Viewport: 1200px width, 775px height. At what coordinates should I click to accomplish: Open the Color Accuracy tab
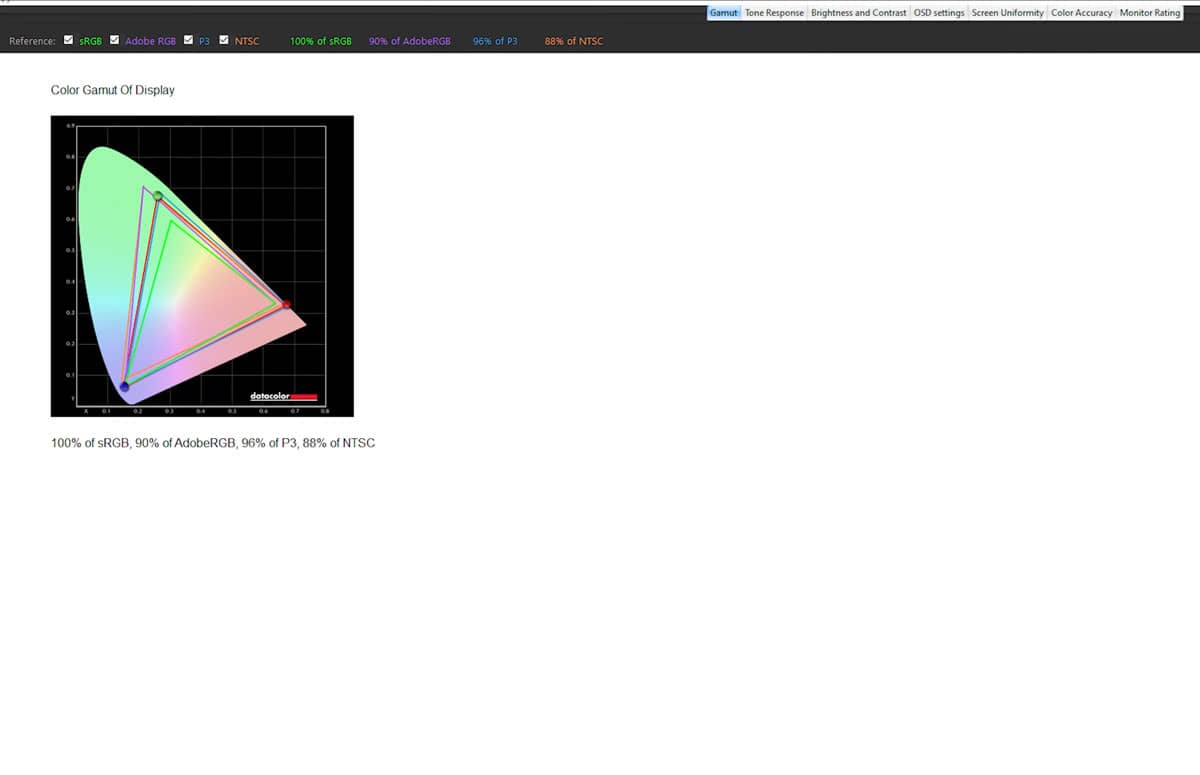coord(1081,13)
